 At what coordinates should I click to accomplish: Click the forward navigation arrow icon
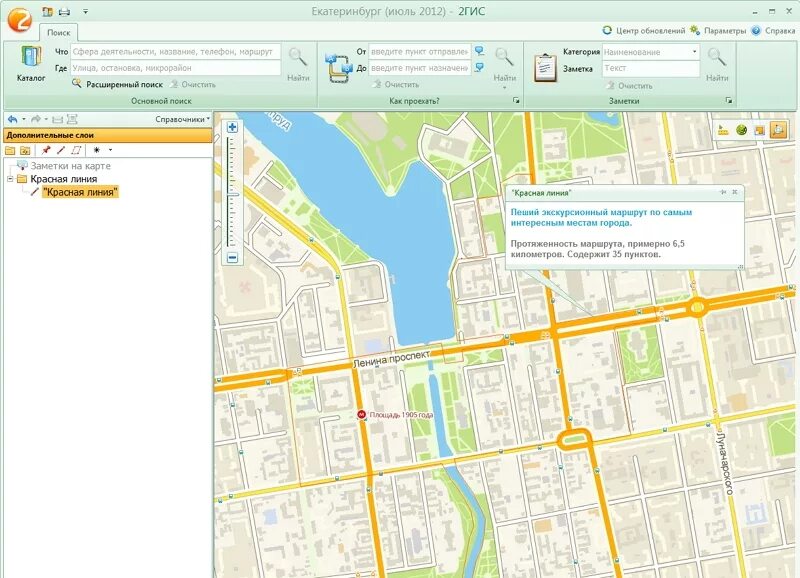[x=36, y=119]
